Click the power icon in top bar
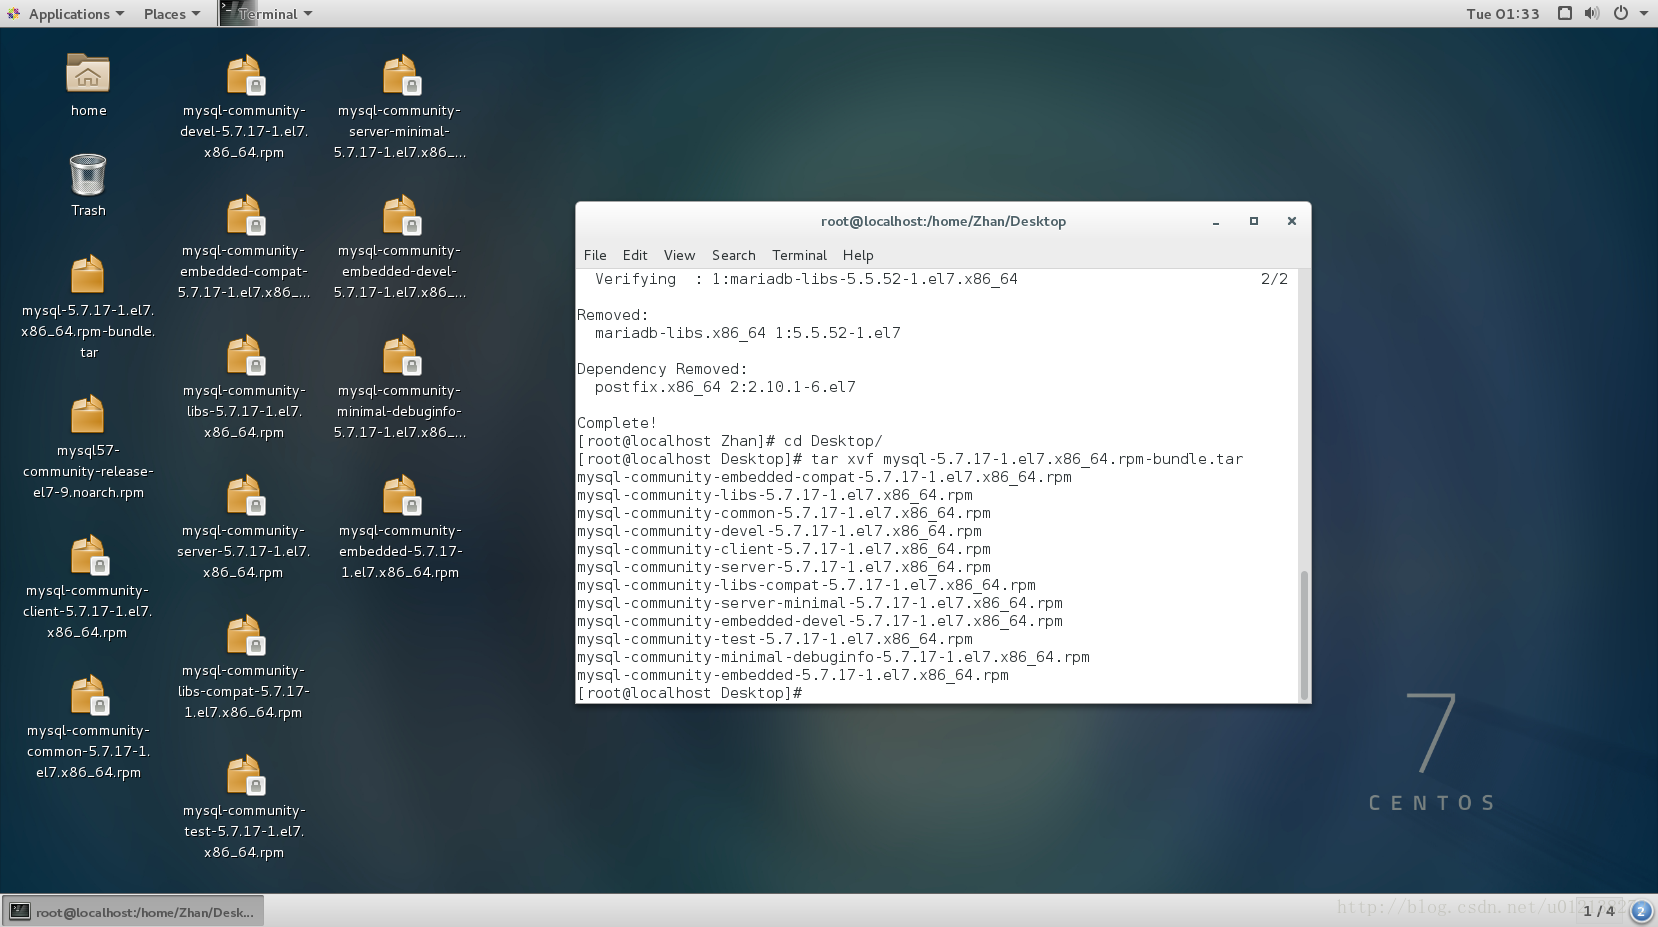Screen dimensions: 1658x927 (x=1620, y=13)
